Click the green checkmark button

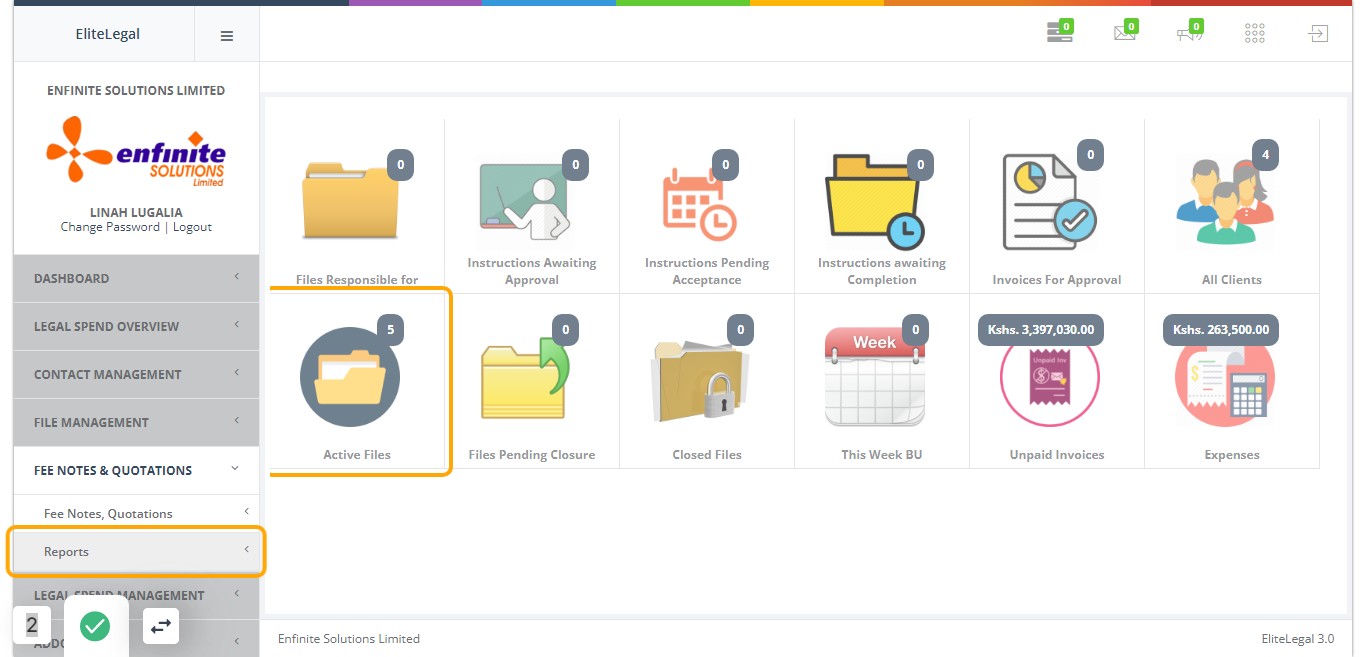(95, 627)
